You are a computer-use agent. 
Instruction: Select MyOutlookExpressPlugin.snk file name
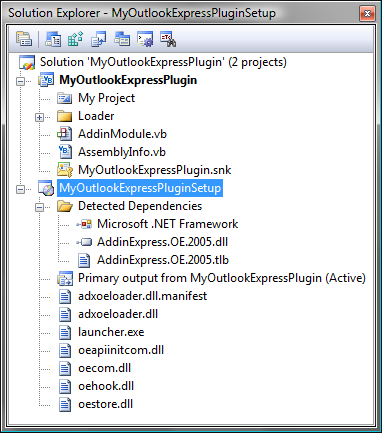tap(155, 170)
